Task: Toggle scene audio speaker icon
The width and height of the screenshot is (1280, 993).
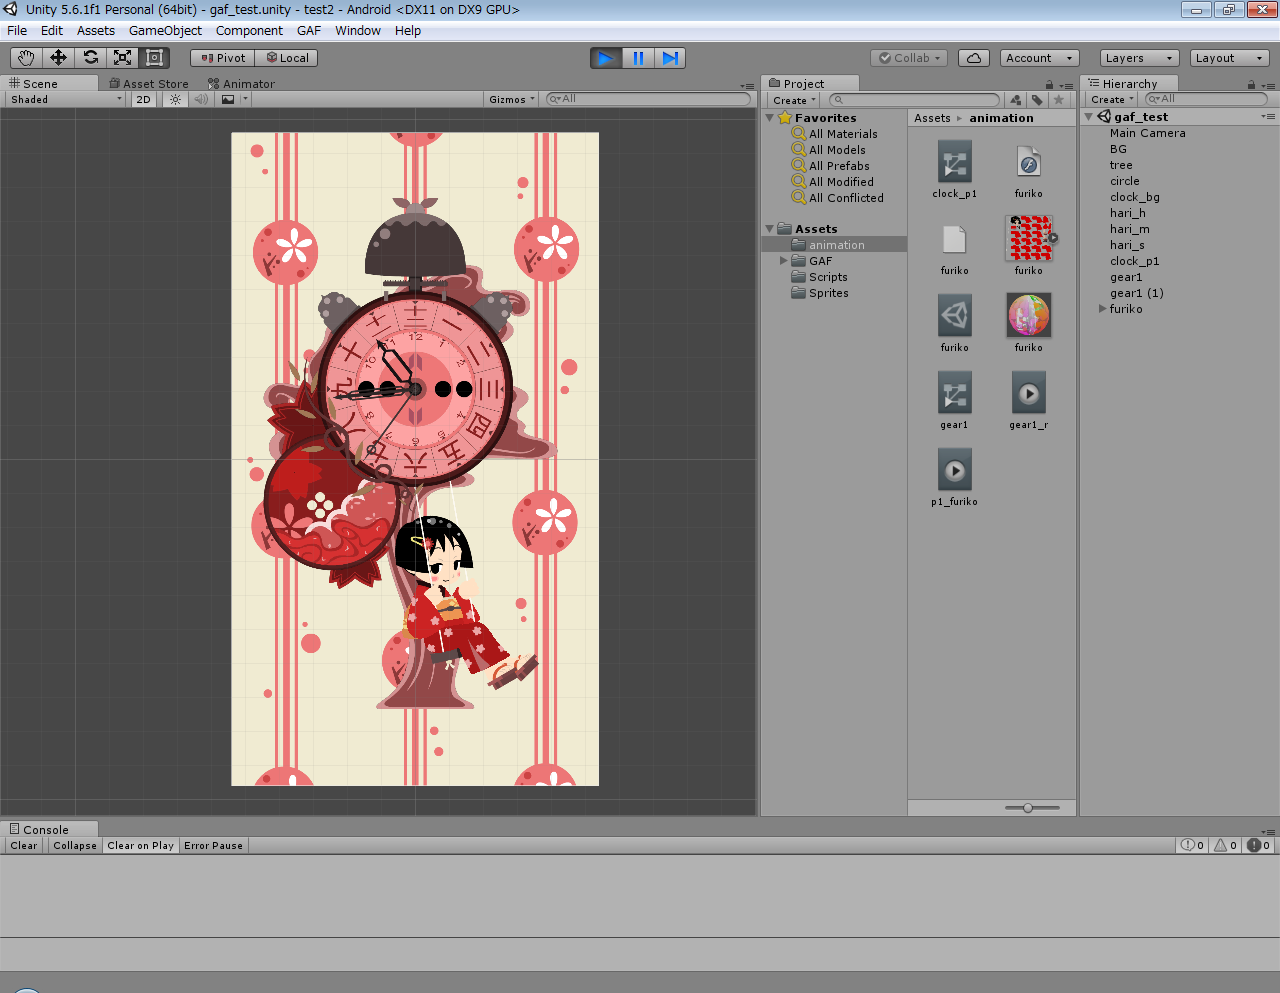Action: pyautogui.click(x=201, y=99)
